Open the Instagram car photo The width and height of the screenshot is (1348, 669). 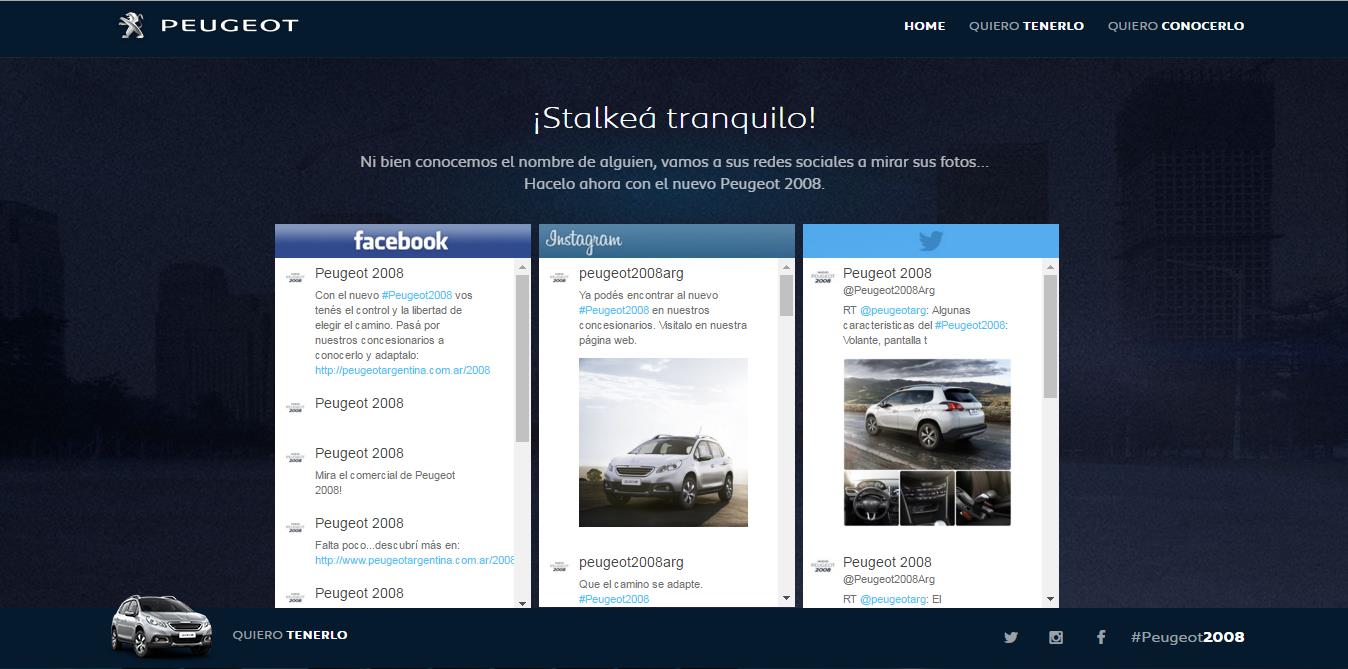(663, 442)
